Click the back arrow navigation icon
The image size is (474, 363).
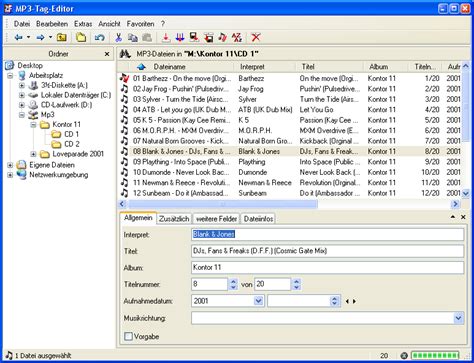click(x=19, y=37)
